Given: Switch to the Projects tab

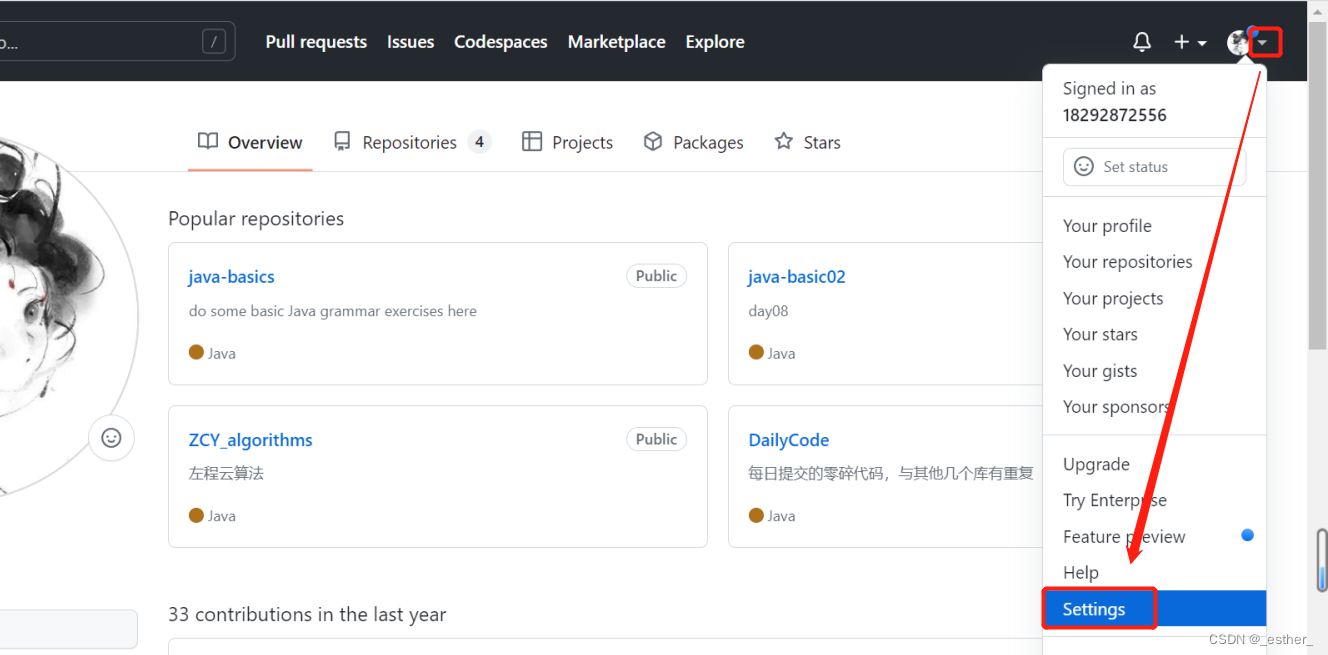Looking at the screenshot, I should pos(567,142).
